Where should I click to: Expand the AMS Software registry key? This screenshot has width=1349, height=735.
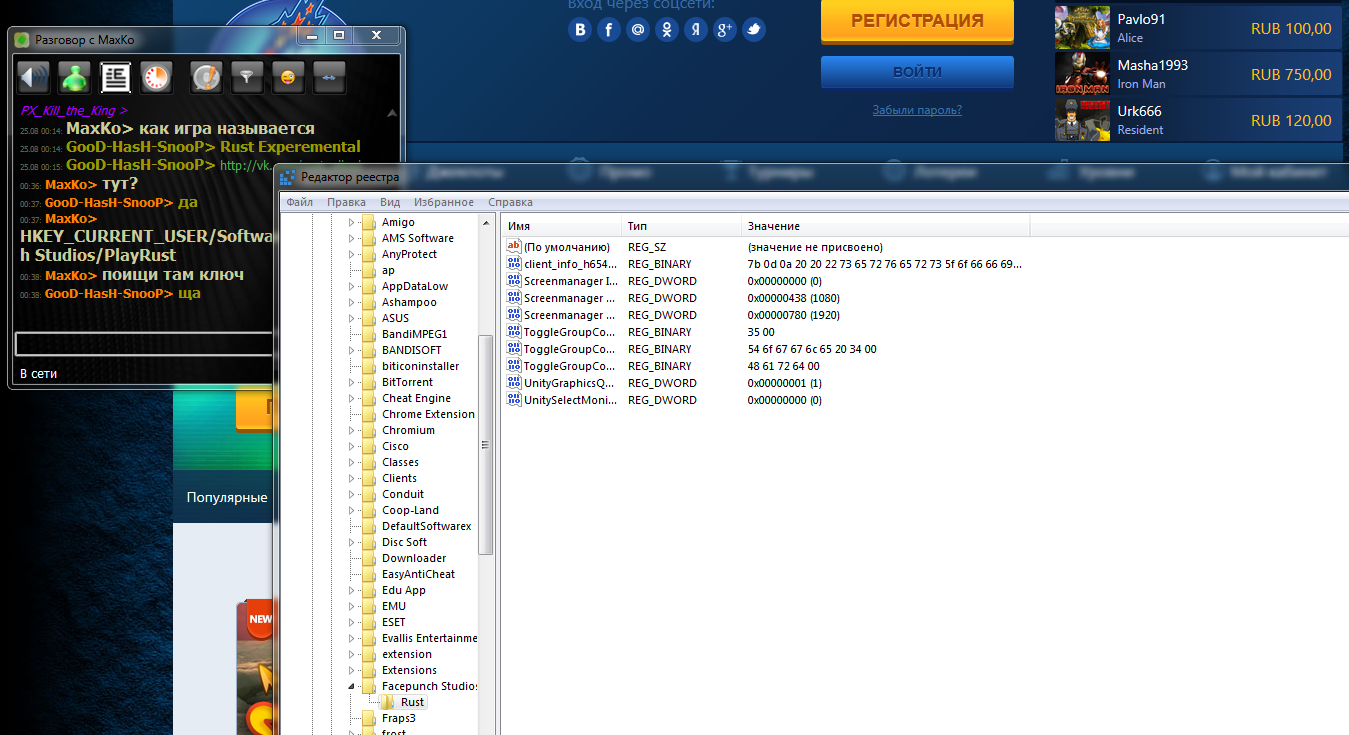pyautogui.click(x=351, y=238)
